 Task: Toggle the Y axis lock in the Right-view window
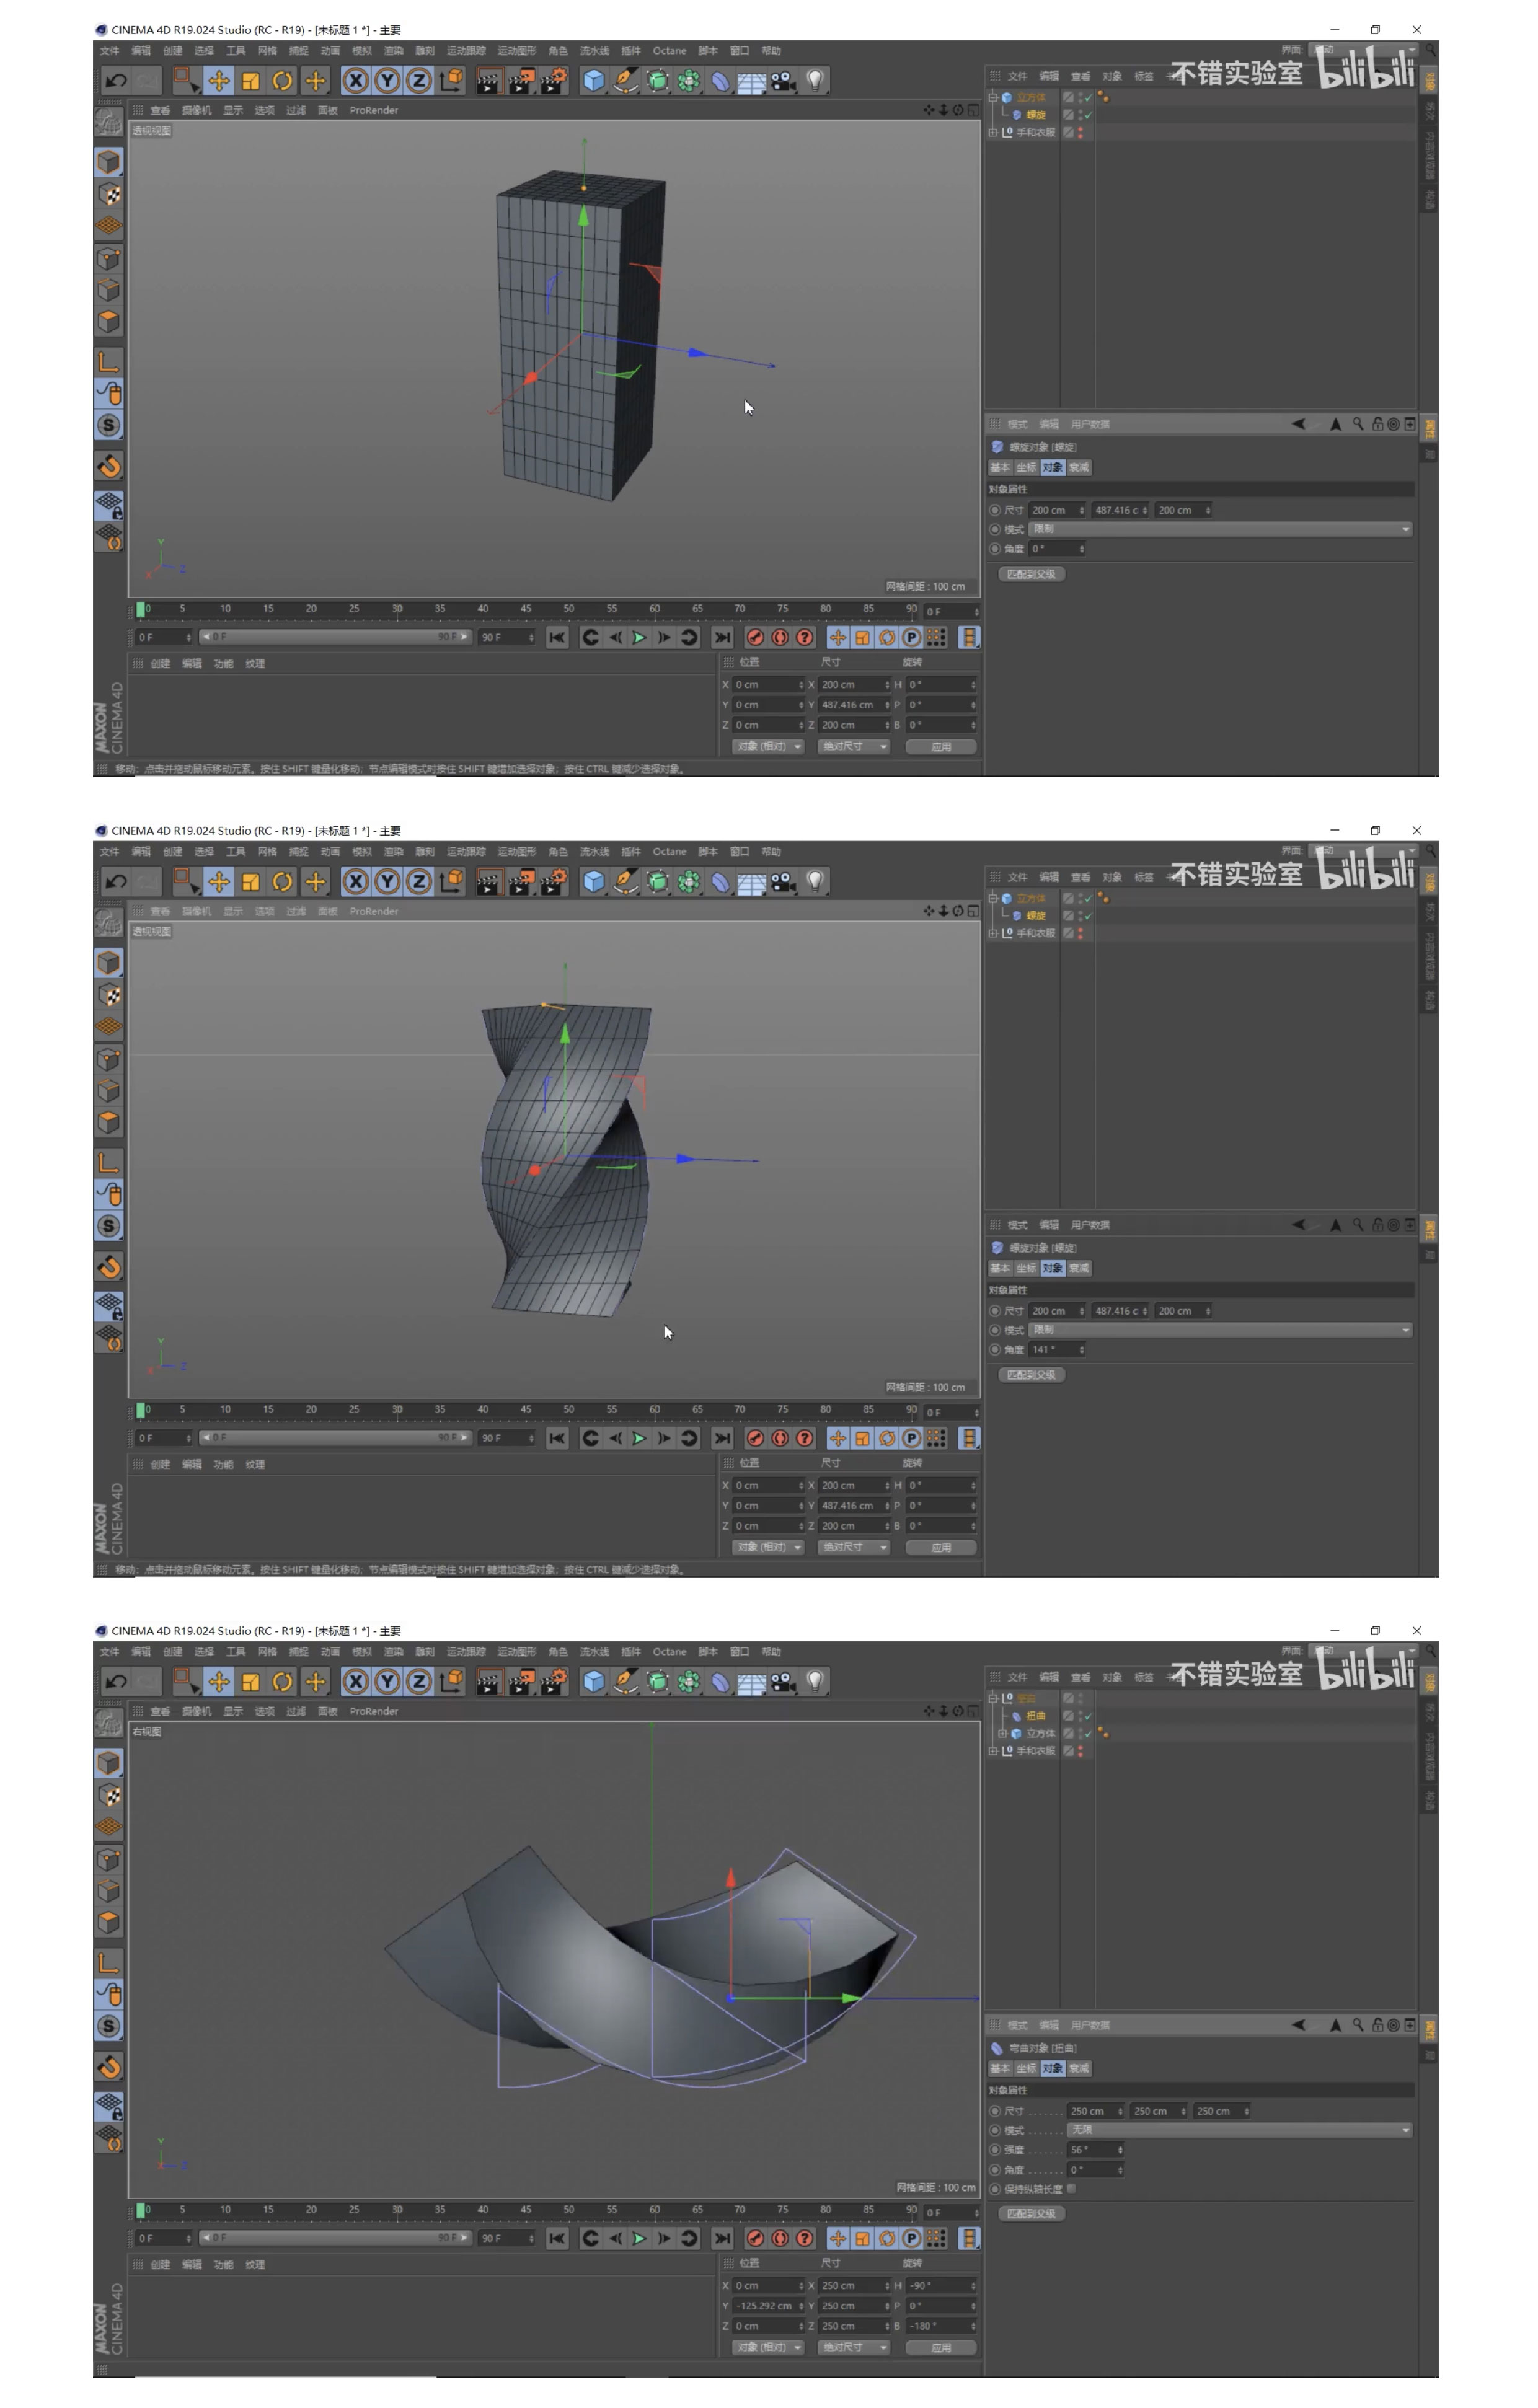(387, 1682)
